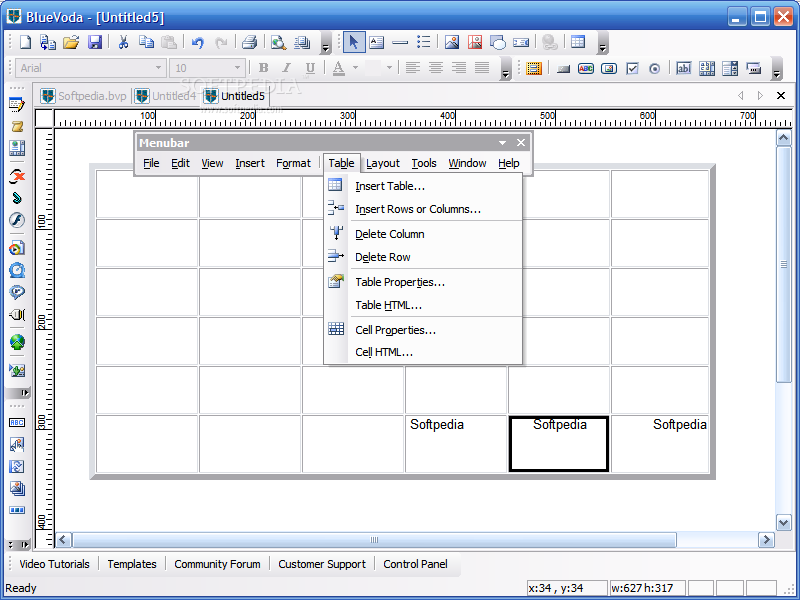Image resolution: width=800 pixels, height=600 pixels.
Task: Click the New page icon in toolbar
Action: (26, 42)
